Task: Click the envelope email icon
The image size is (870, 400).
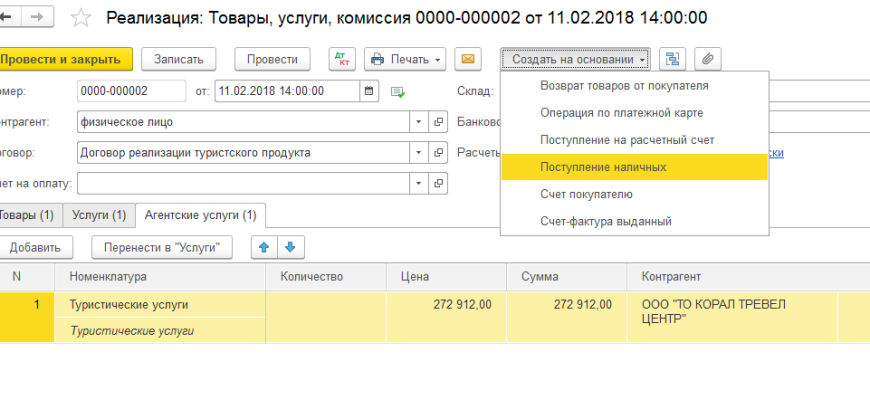Action: click(x=467, y=59)
